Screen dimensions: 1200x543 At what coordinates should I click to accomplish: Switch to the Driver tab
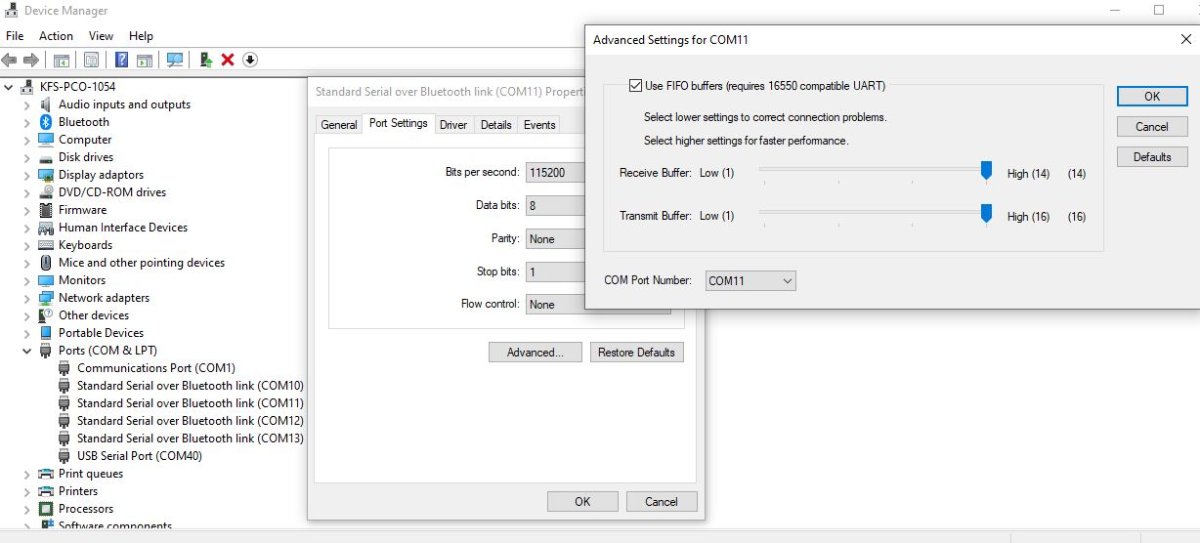[x=453, y=125]
